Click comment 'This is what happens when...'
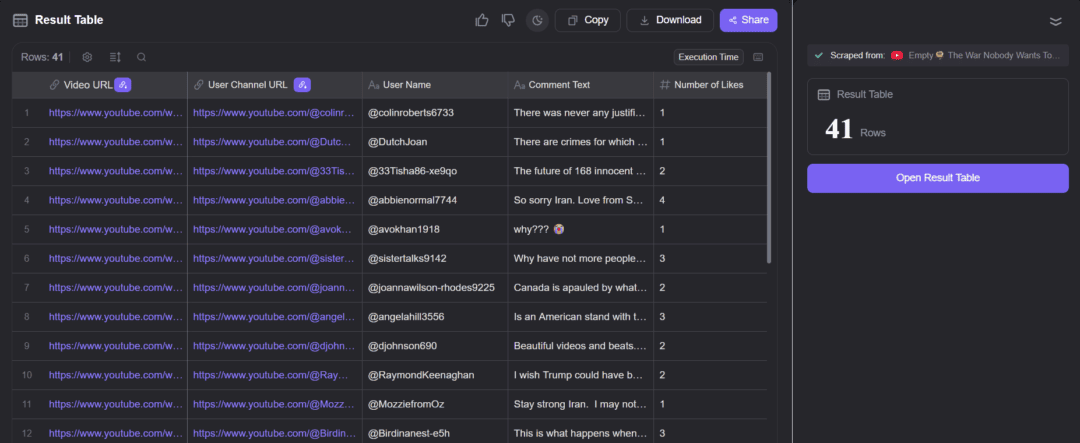 point(581,433)
